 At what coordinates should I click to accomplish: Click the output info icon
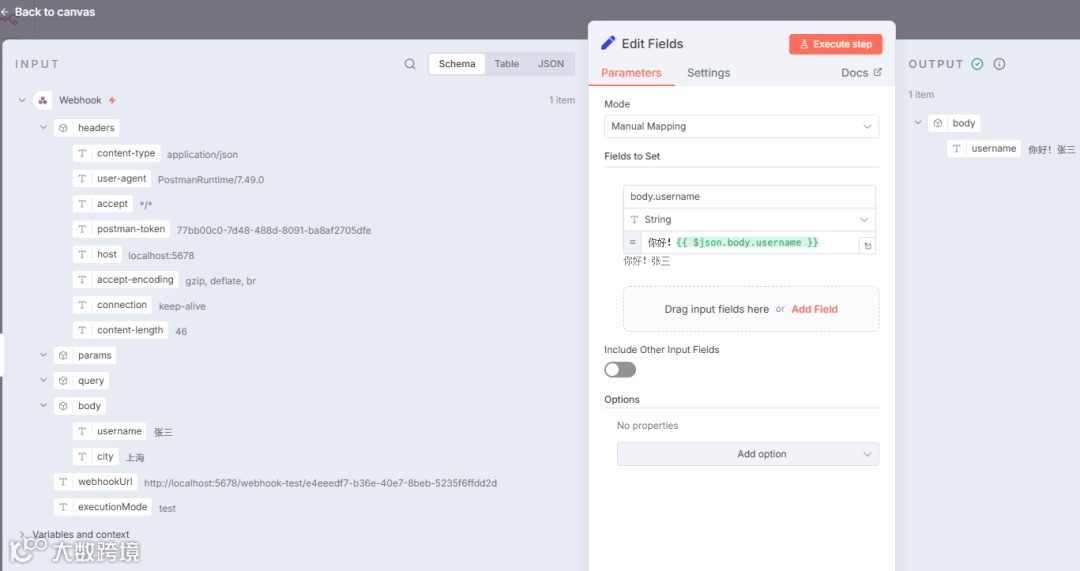(x=999, y=64)
